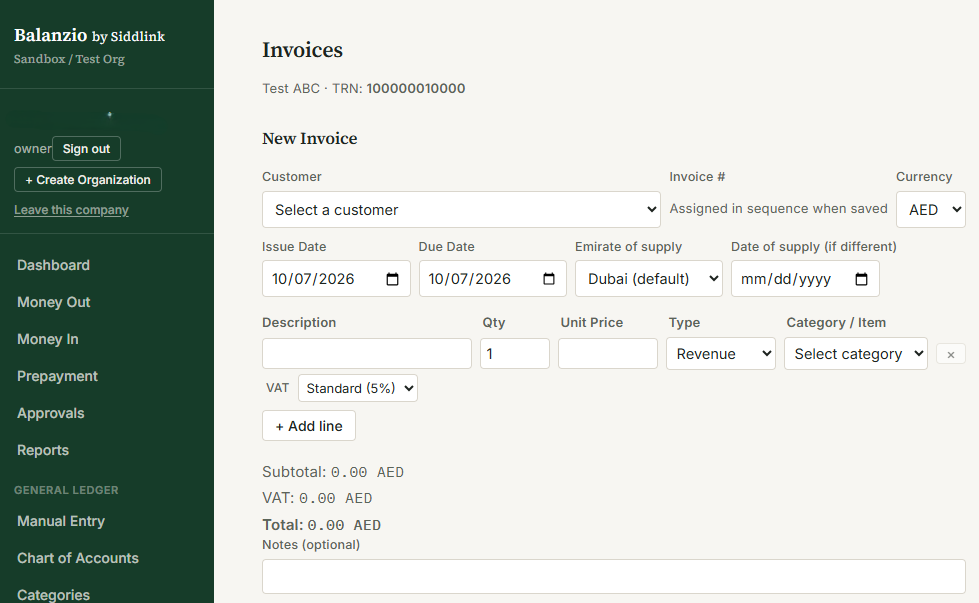The height and width of the screenshot is (603, 979).
Task: Click the + Create Organization button
Action: pos(88,180)
